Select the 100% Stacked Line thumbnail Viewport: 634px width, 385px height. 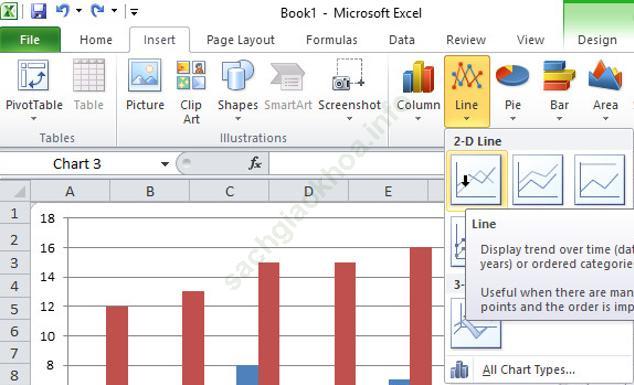click(599, 180)
